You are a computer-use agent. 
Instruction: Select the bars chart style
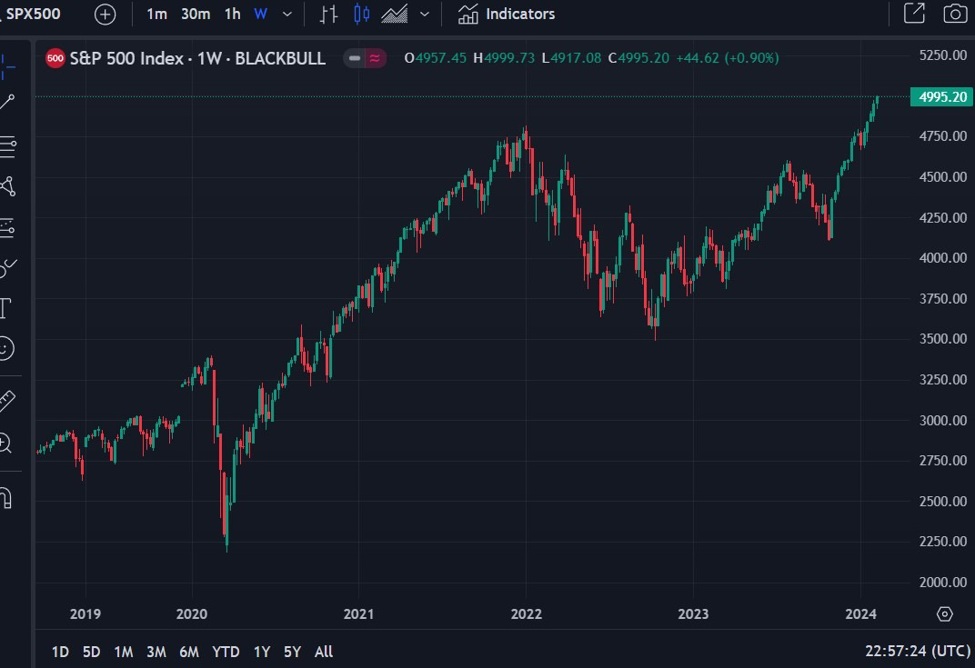328,14
